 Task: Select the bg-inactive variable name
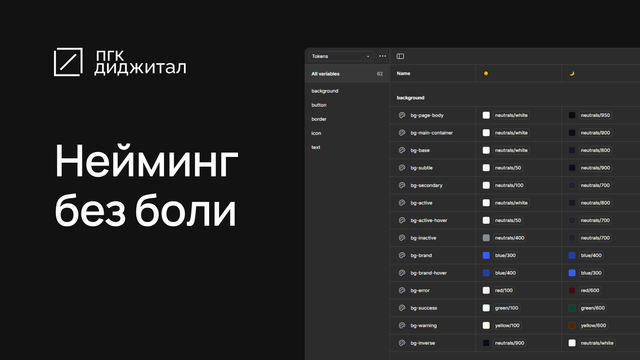(x=423, y=238)
